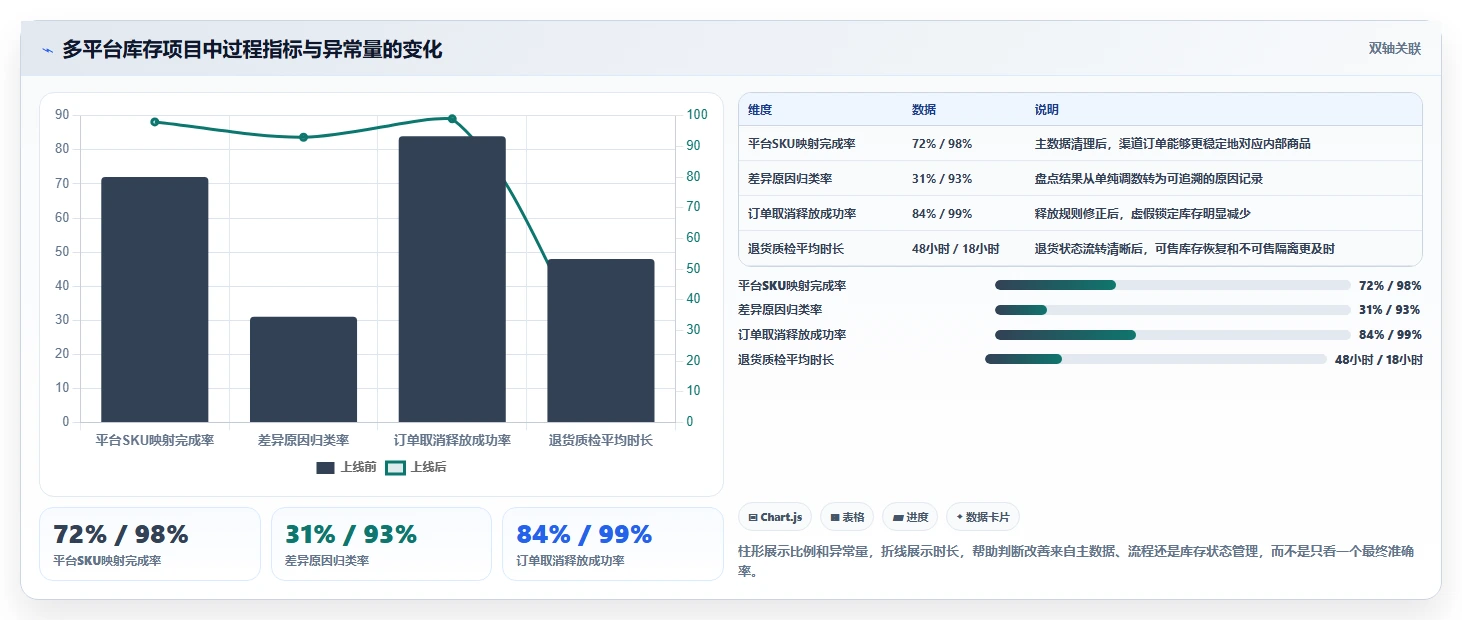The image size is (1462, 620).
Task: Select table cell 差异原因归类率
Action: point(790,179)
